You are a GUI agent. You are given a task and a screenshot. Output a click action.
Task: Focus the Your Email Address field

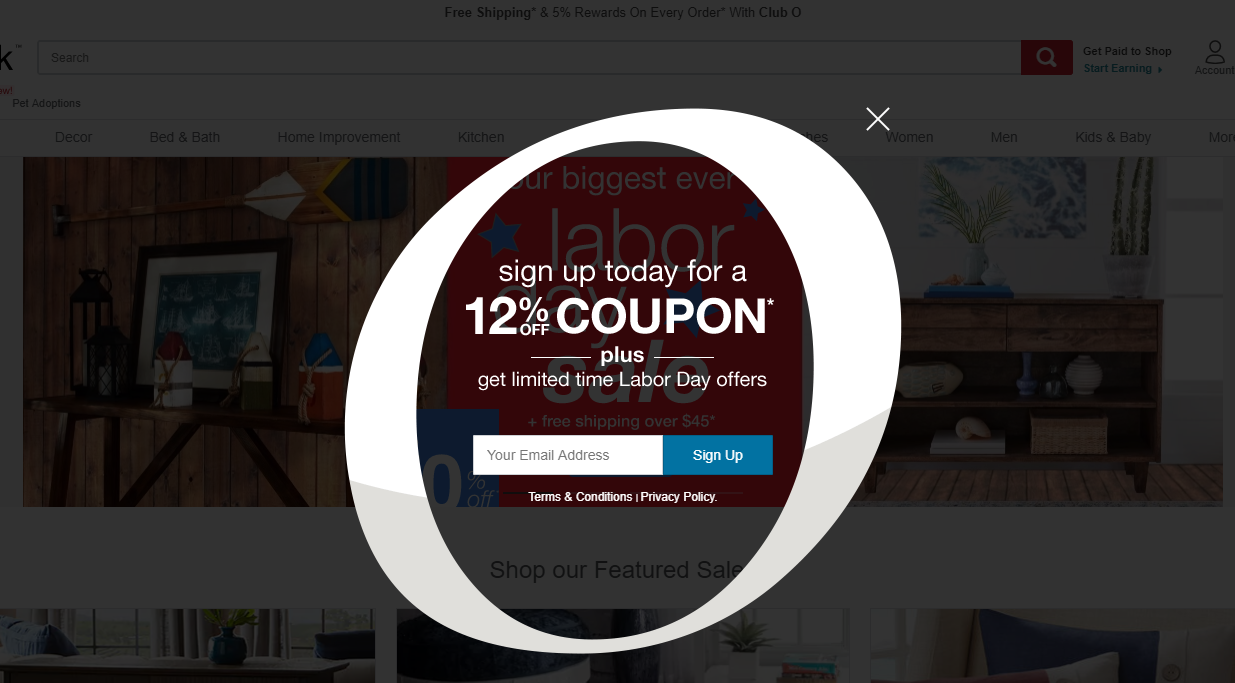tap(567, 455)
